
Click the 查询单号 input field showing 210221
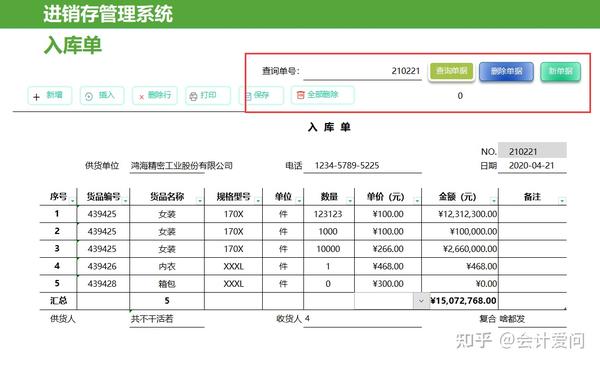click(x=362, y=71)
